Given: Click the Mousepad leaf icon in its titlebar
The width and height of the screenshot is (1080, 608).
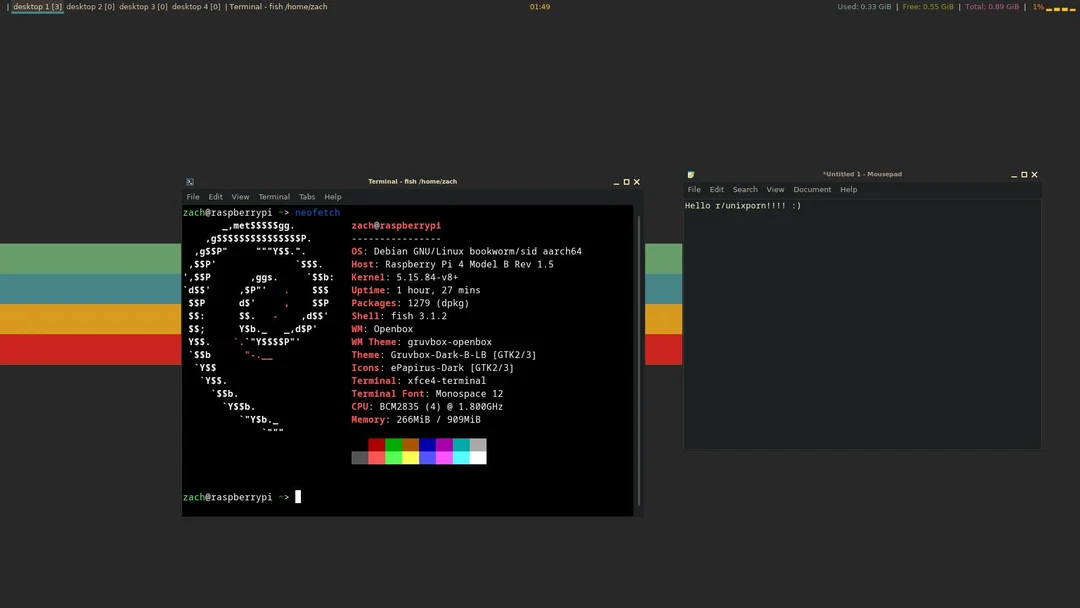Looking at the screenshot, I should point(691,174).
